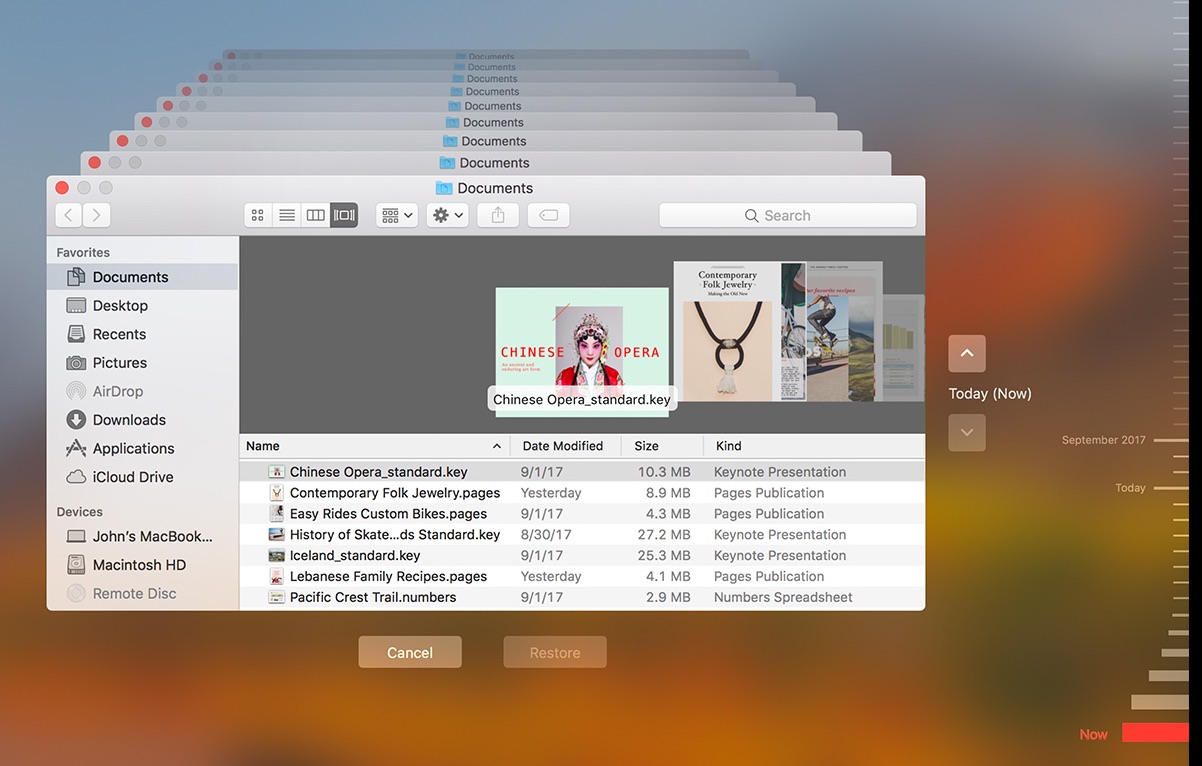Click the Chinese Opera_standard.key file icon

pos(277,472)
